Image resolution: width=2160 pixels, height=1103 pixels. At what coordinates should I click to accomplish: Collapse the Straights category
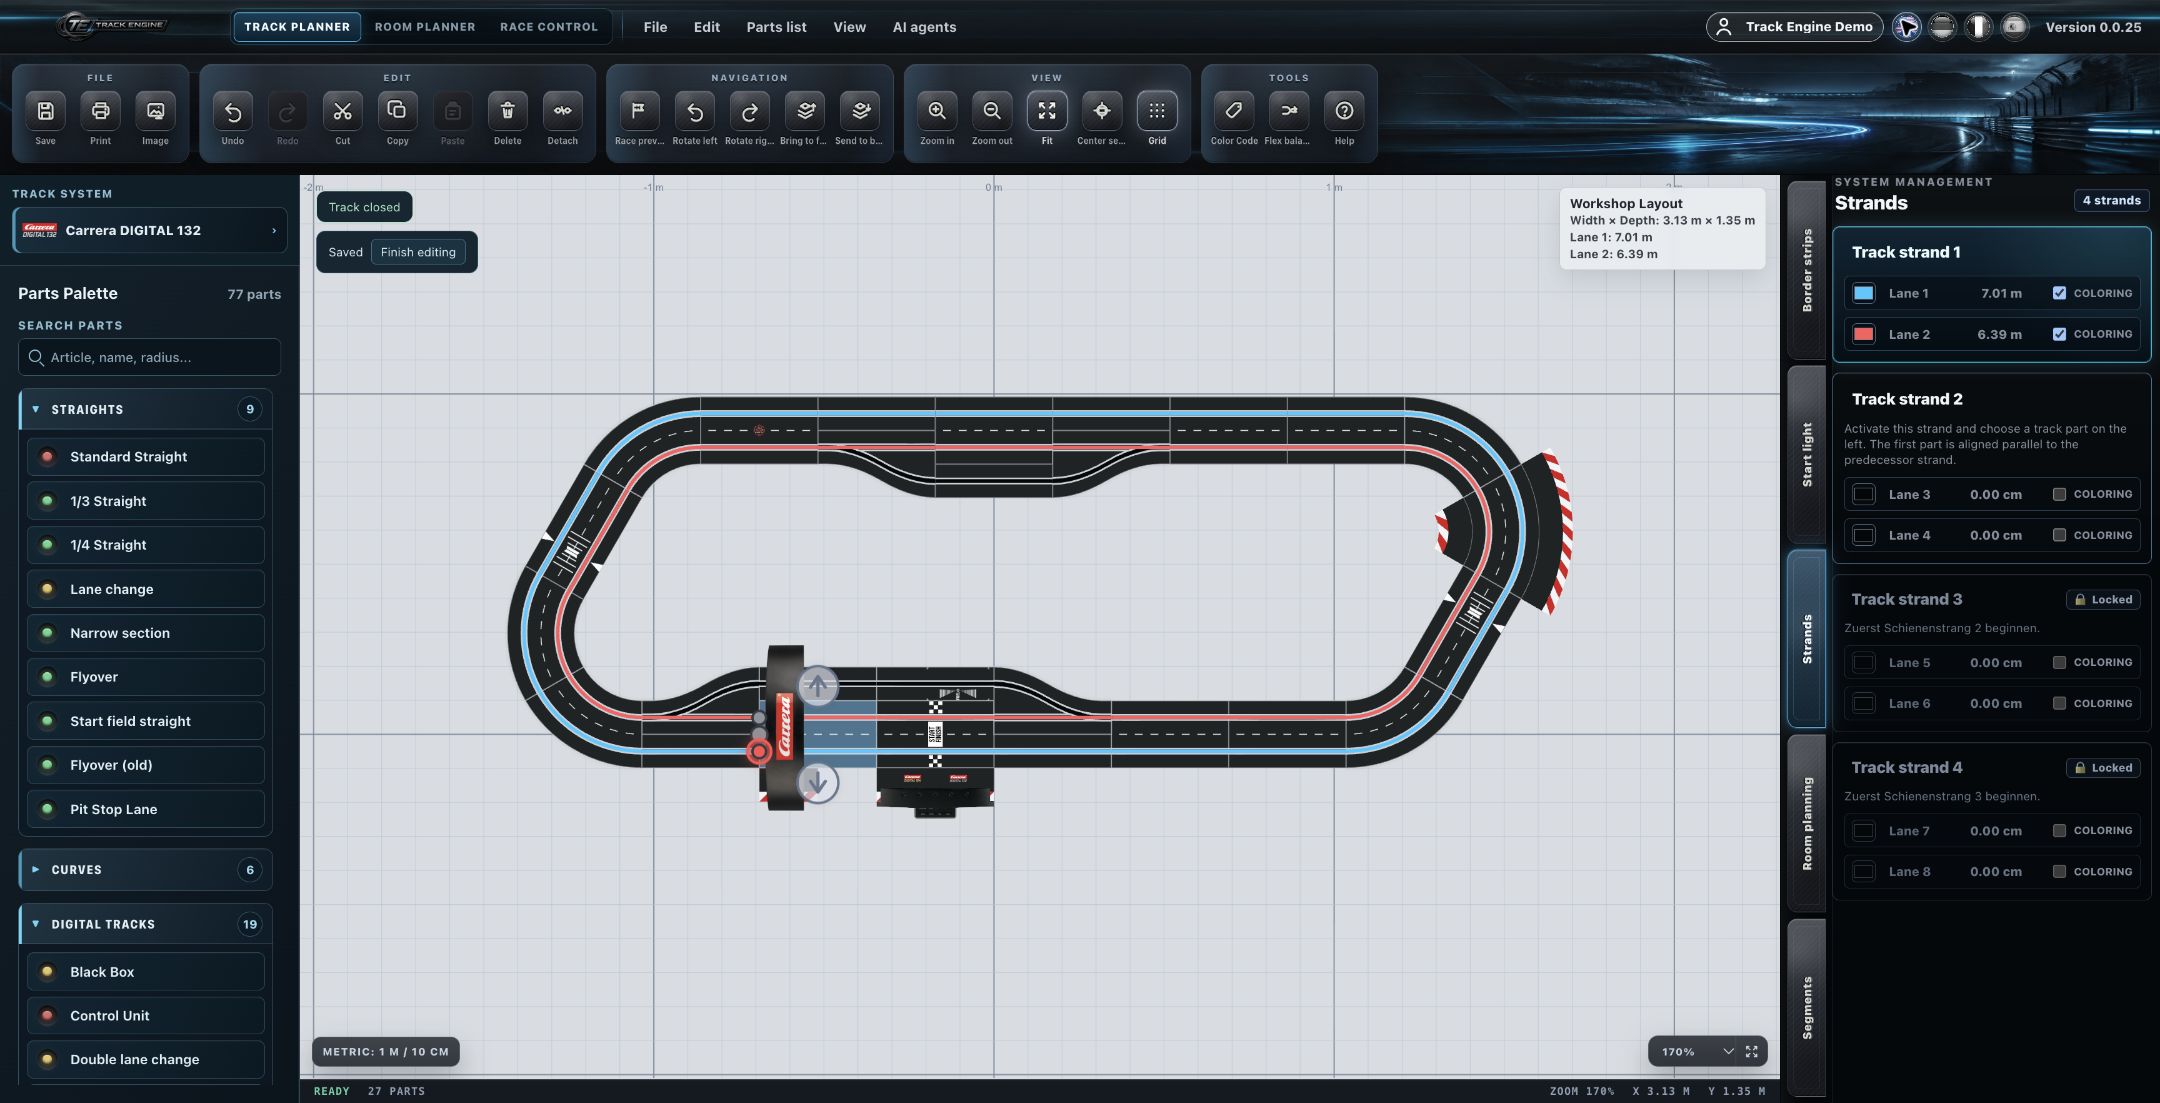pyautogui.click(x=145, y=409)
